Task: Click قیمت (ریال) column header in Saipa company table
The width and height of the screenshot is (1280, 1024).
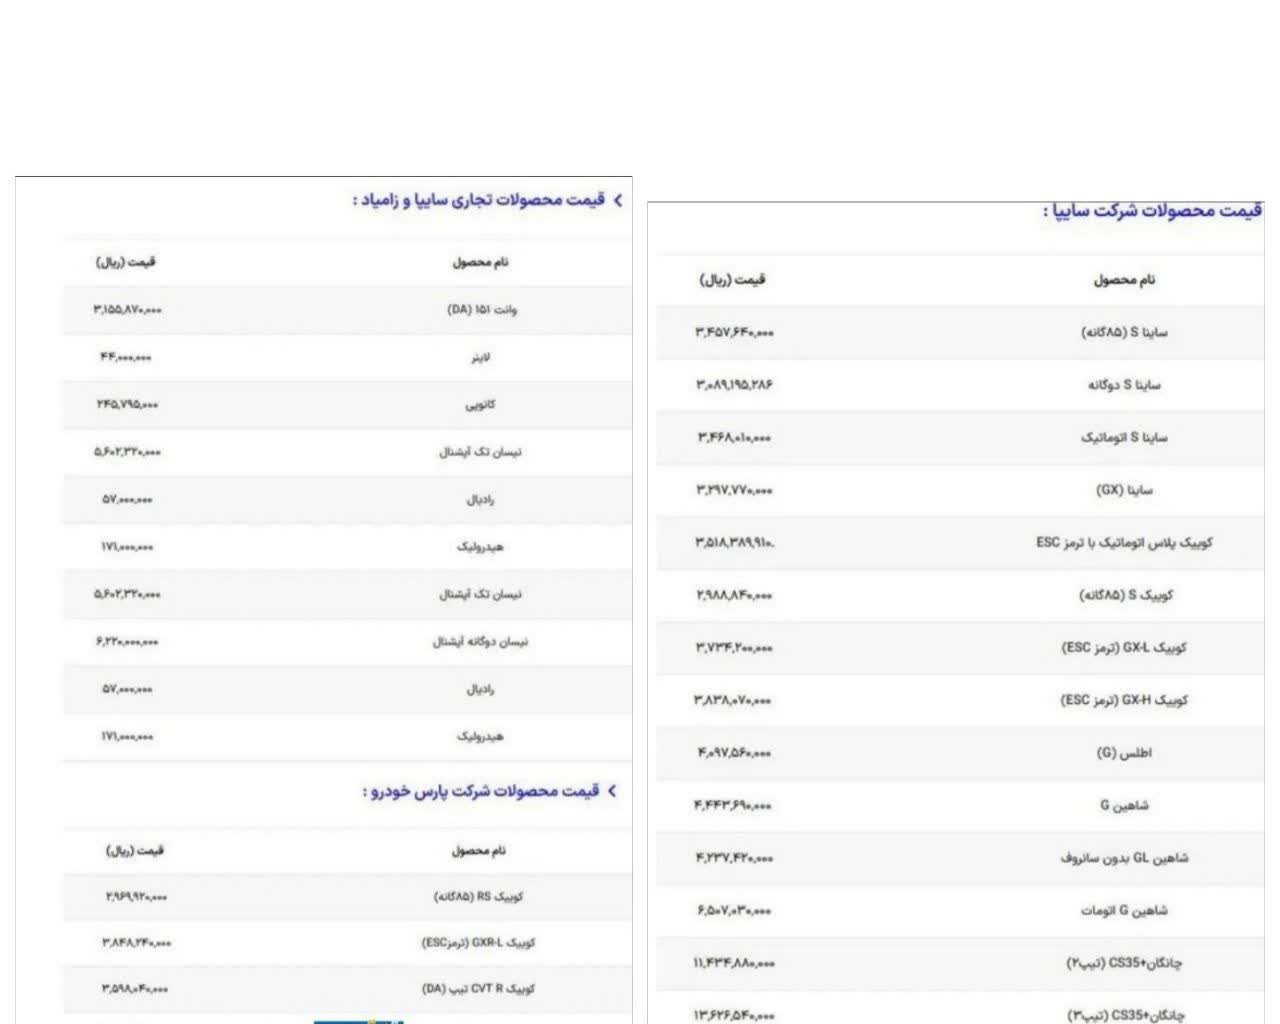Action: tap(731, 280)
